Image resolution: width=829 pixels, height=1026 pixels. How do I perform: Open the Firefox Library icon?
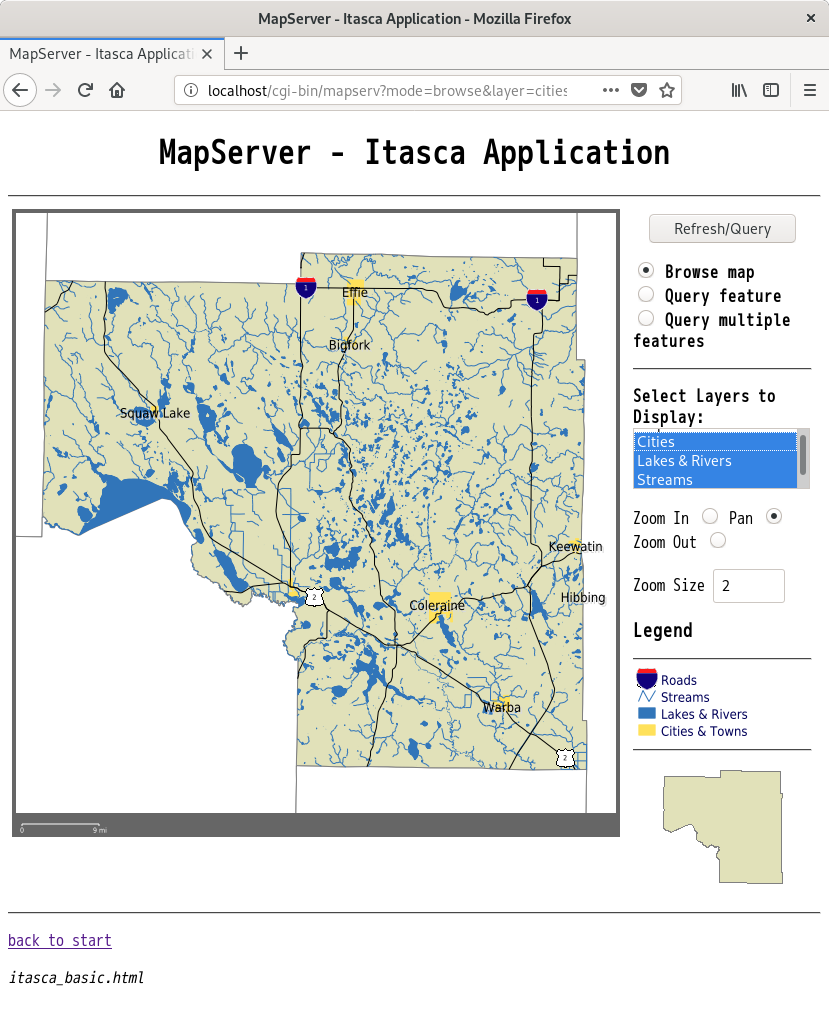(x=738, y=90)
